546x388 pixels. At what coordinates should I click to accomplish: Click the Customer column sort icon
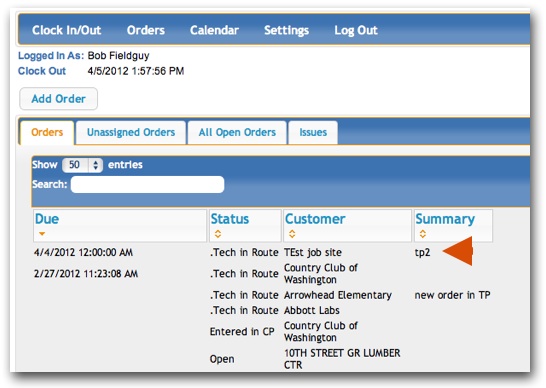[292, 234]
